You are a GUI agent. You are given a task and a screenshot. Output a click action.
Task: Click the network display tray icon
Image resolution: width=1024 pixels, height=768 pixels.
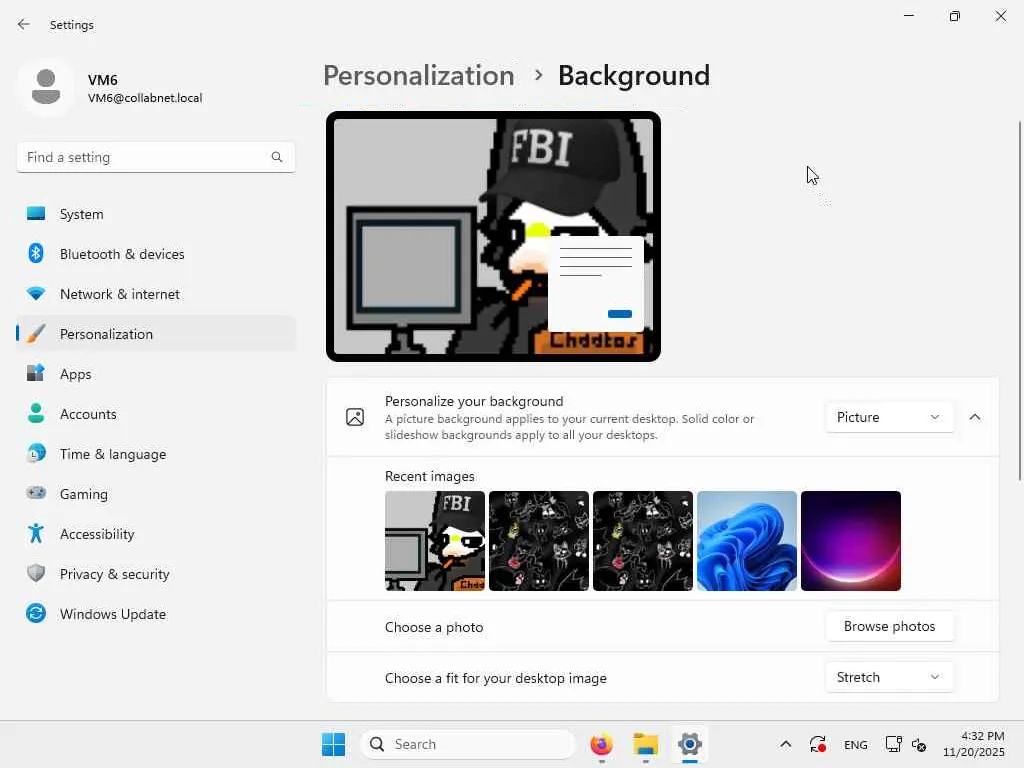pos(893,744)
